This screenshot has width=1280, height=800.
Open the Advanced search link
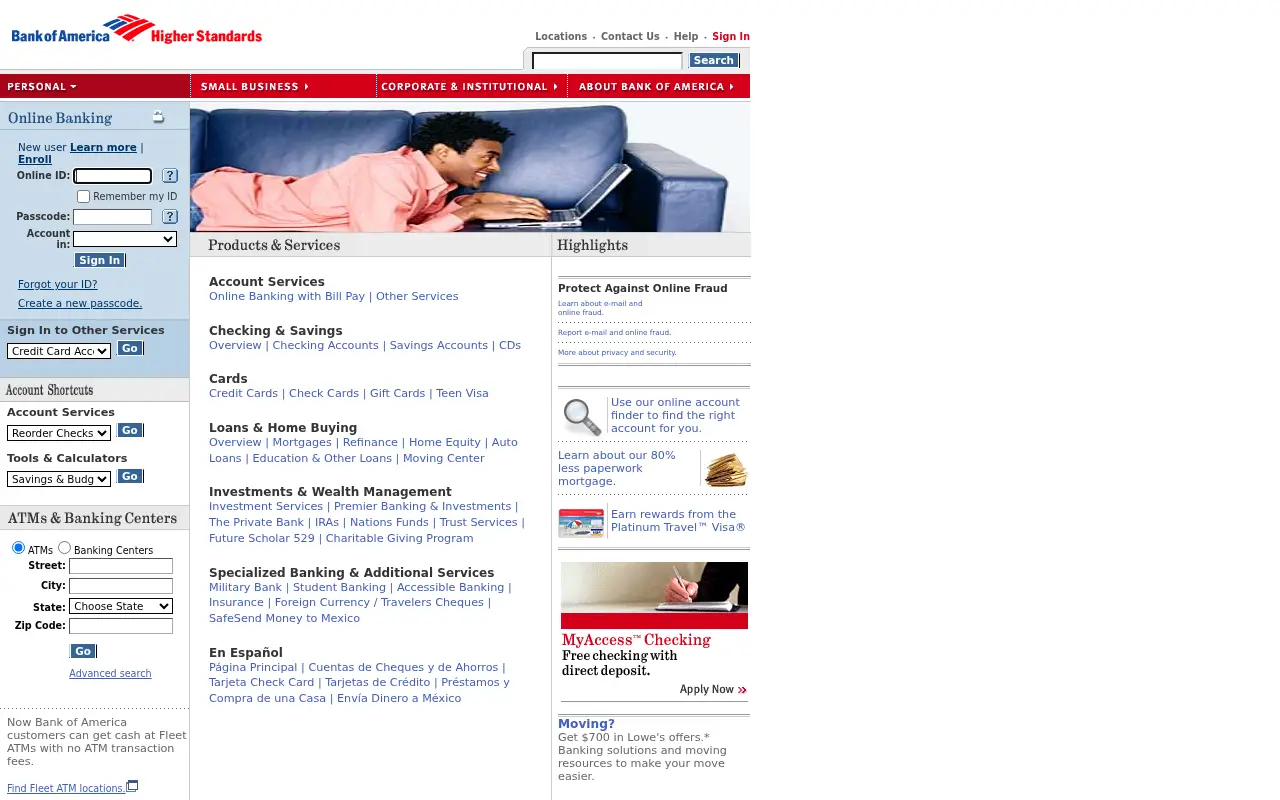(110, 674)
